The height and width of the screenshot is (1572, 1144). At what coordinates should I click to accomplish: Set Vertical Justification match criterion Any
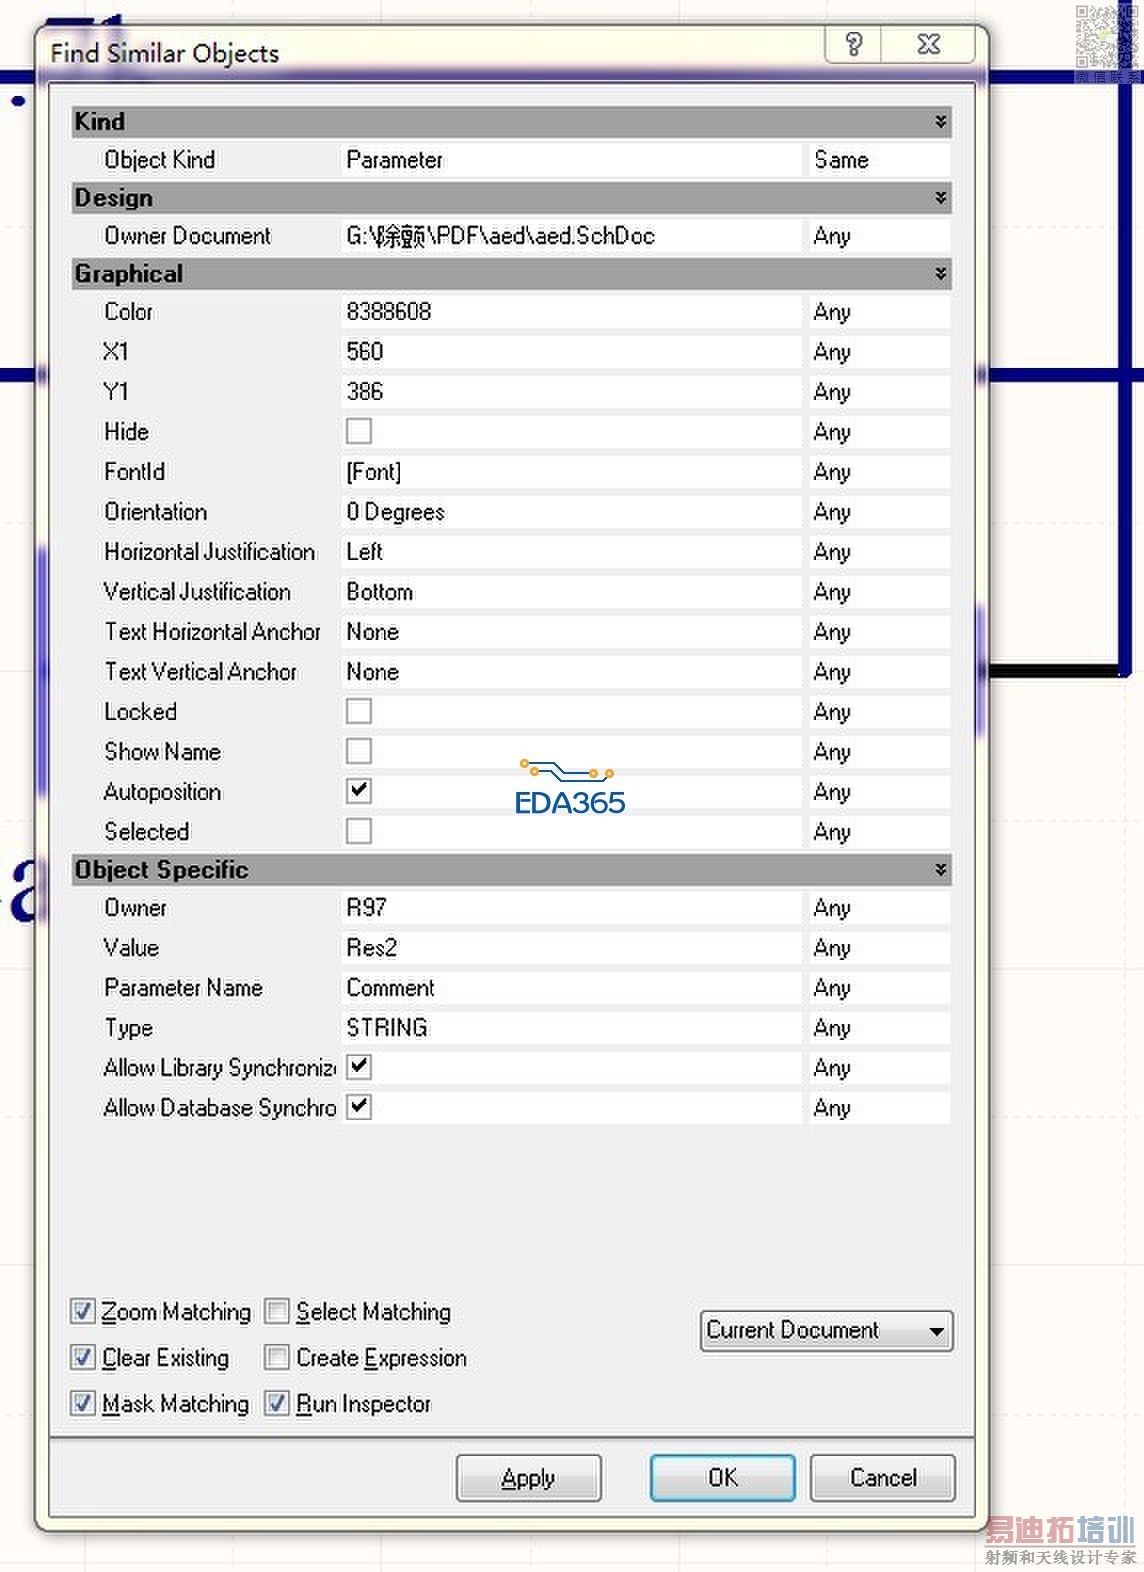(x=878, y=592)
